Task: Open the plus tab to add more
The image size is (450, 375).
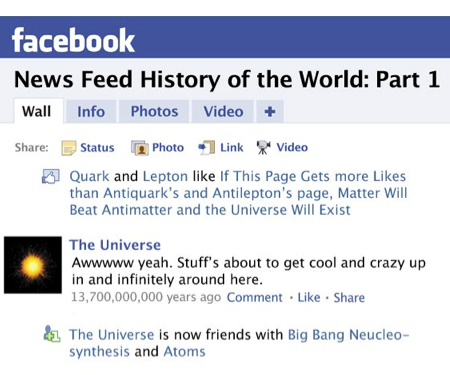Action: click(x=270, y=111)
